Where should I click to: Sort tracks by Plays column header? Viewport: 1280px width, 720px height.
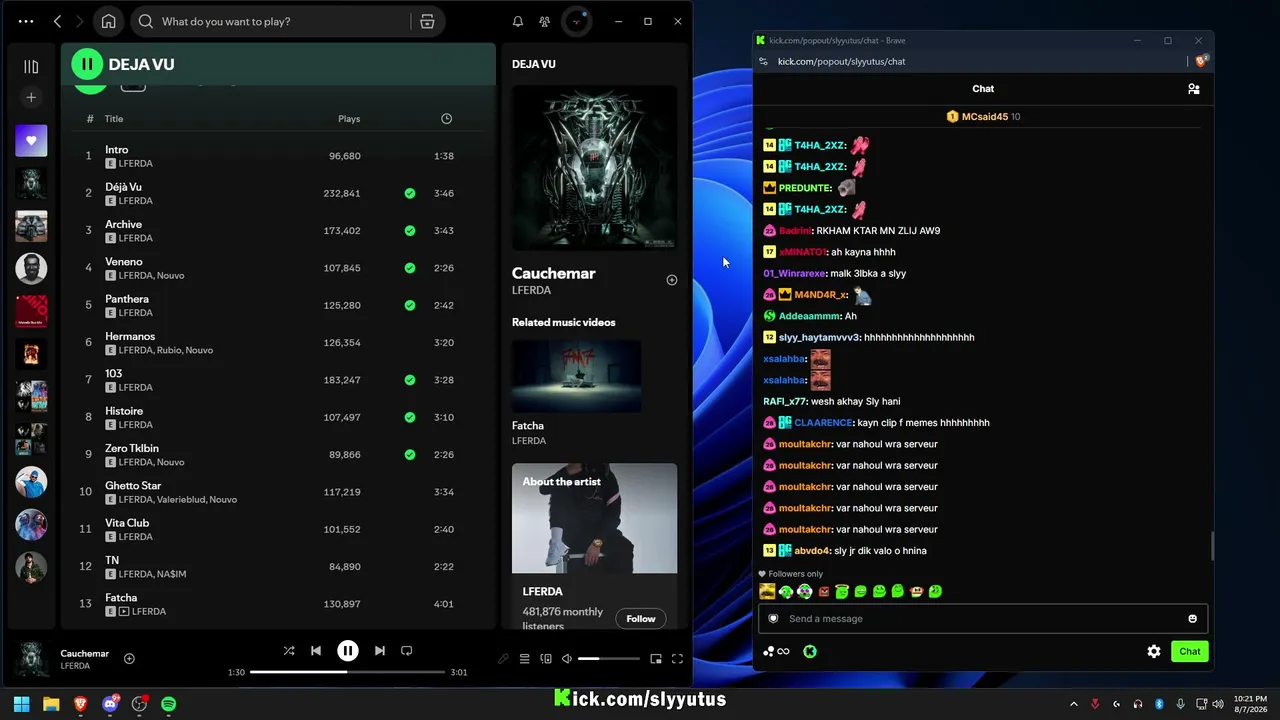point(349,119)
